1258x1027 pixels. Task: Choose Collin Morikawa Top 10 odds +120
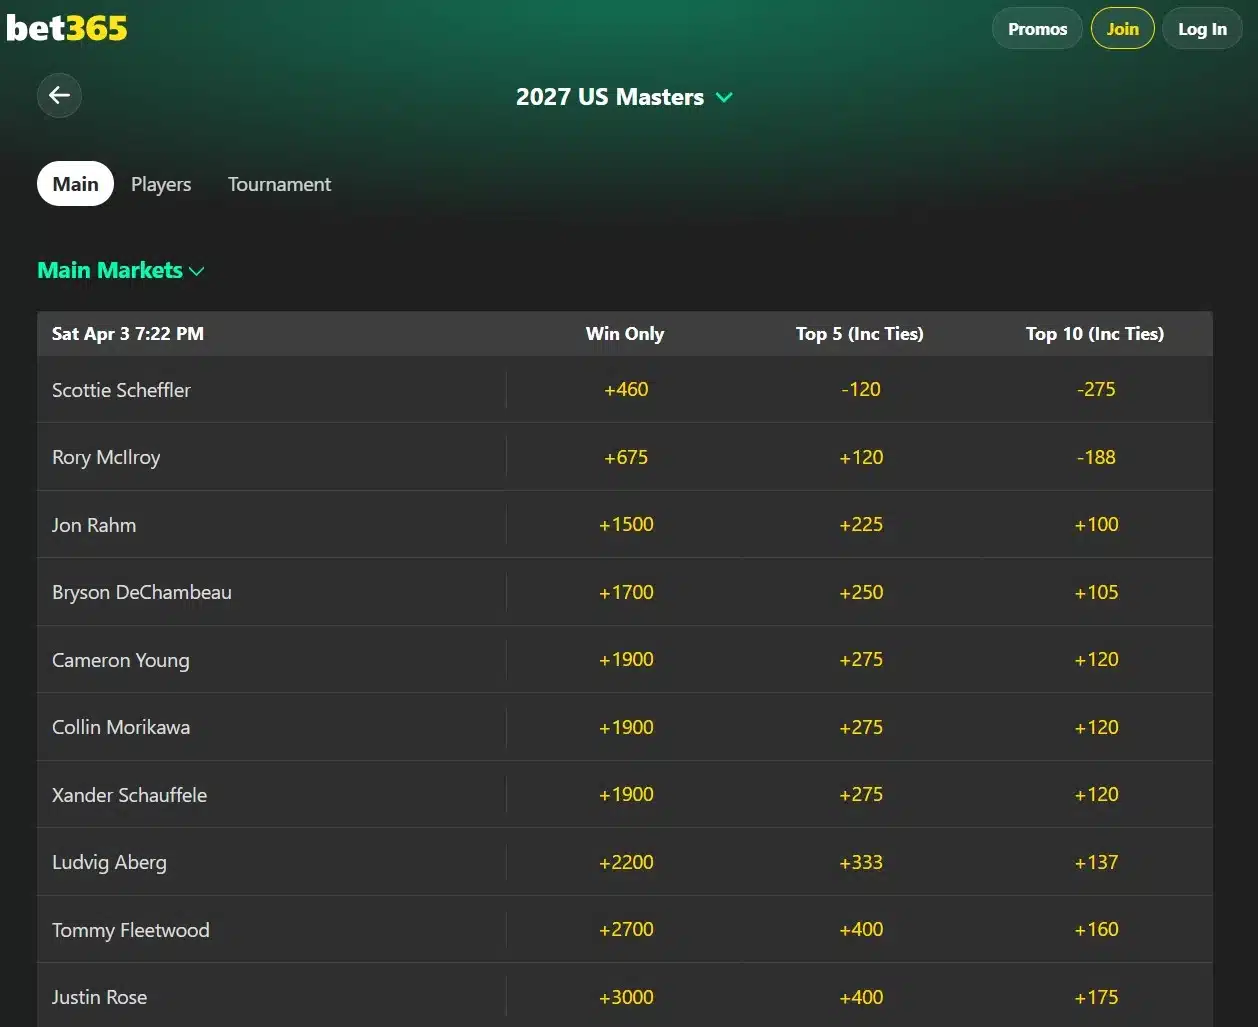tap(1096, 727)
